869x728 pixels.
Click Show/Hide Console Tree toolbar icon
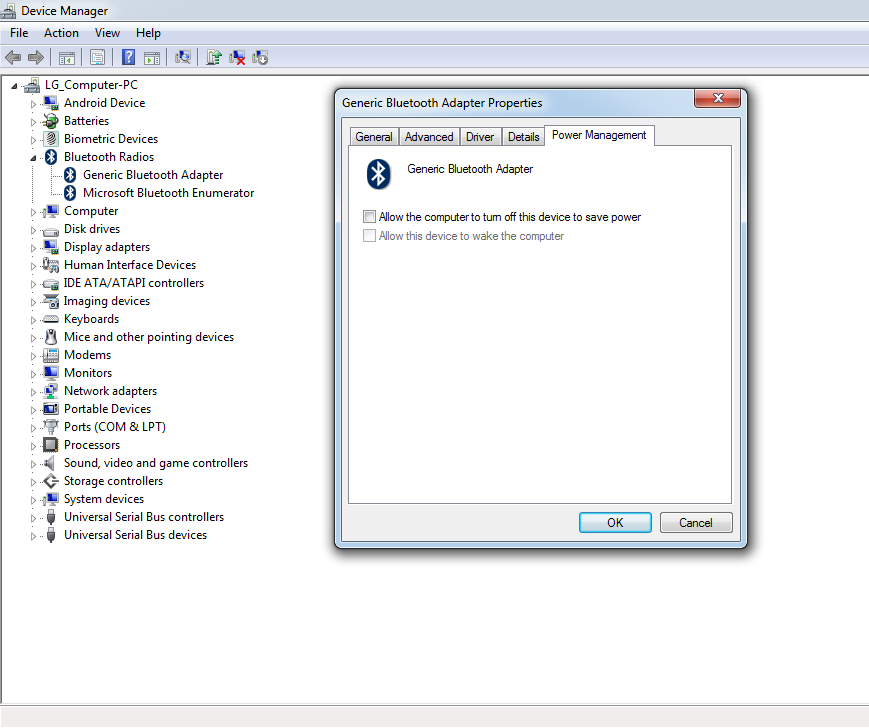coord(67,58)
